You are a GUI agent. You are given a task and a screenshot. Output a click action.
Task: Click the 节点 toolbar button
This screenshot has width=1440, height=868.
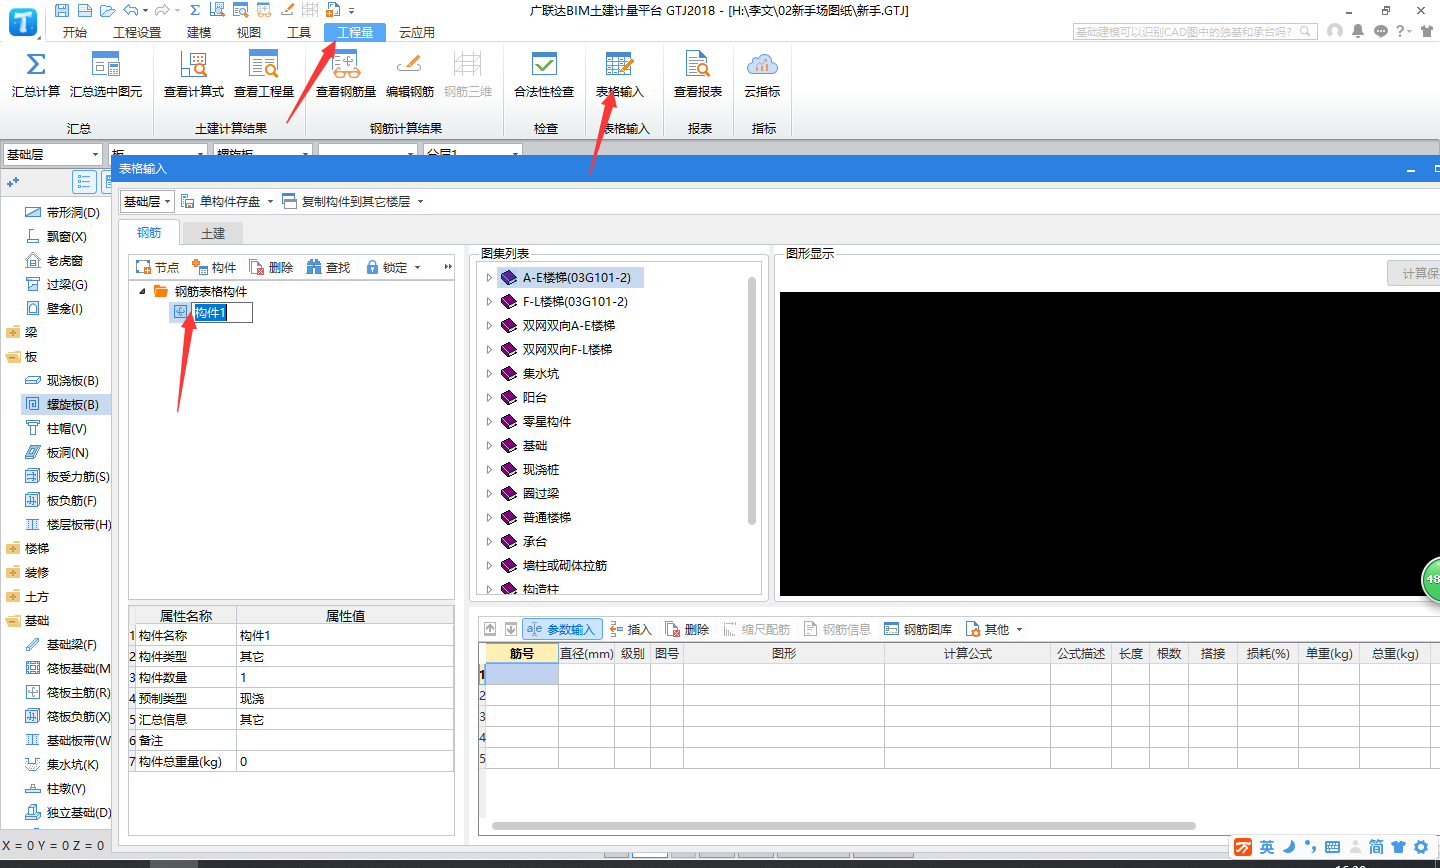(158, 267)
